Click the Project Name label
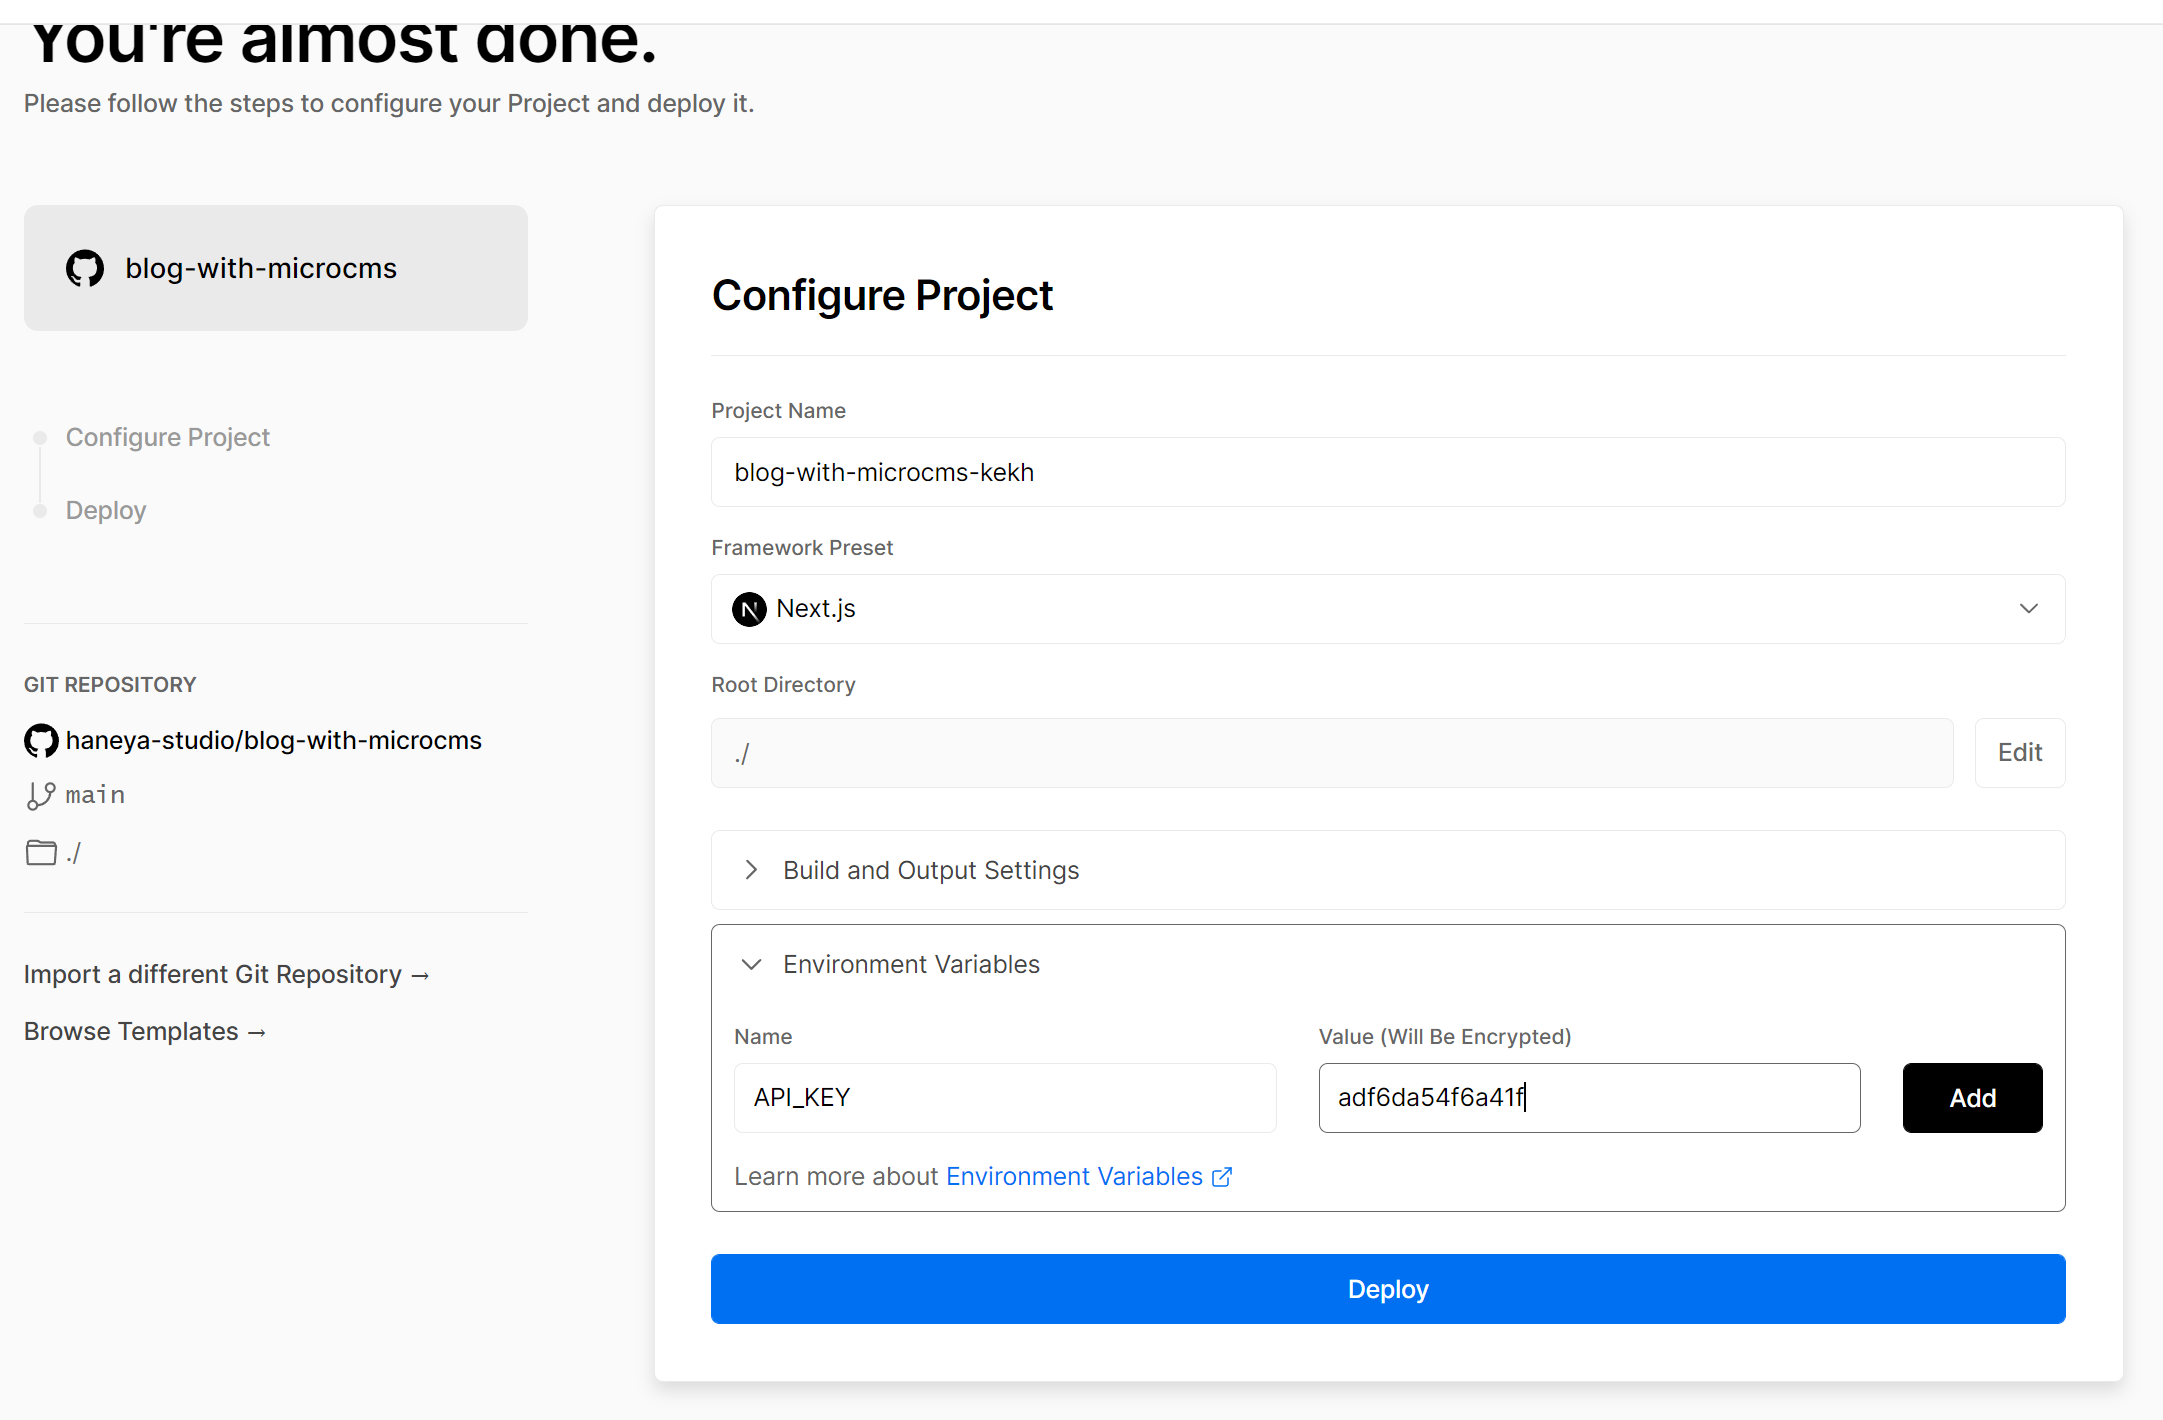Screen dimensions: 2163x1420 click(778, 411)
